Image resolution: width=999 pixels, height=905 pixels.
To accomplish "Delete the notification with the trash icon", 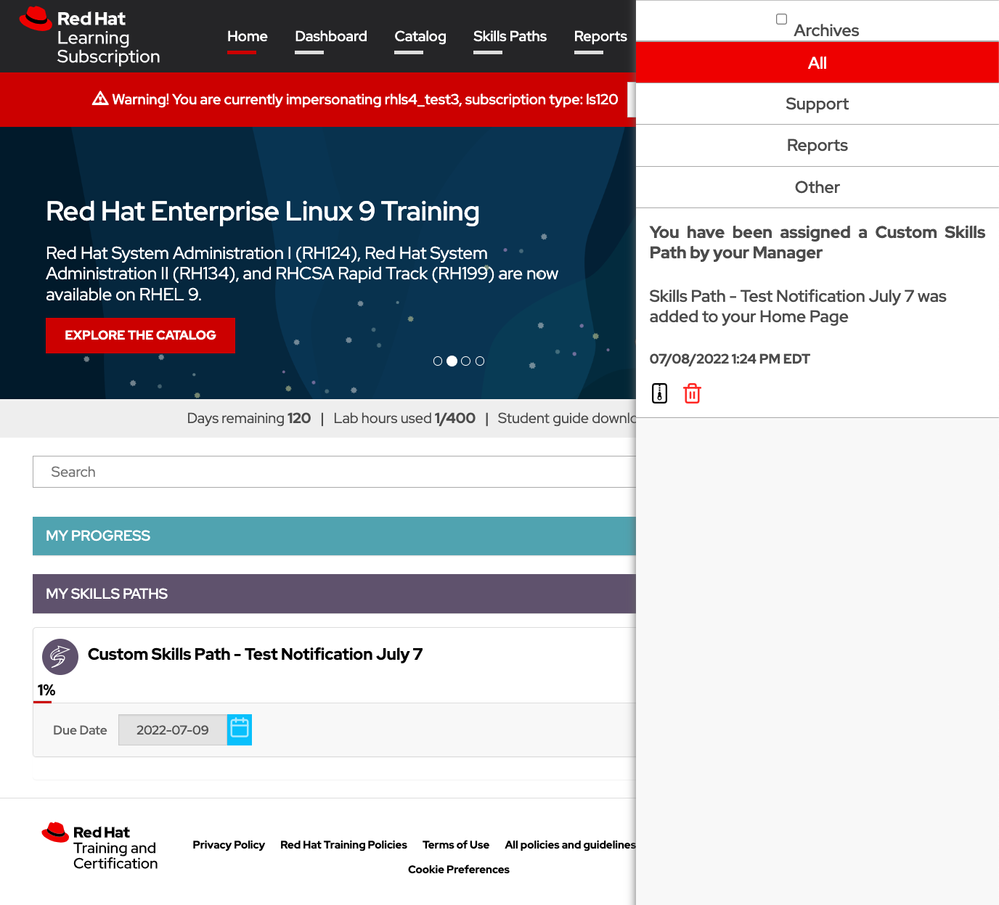I will pos(692,393).
